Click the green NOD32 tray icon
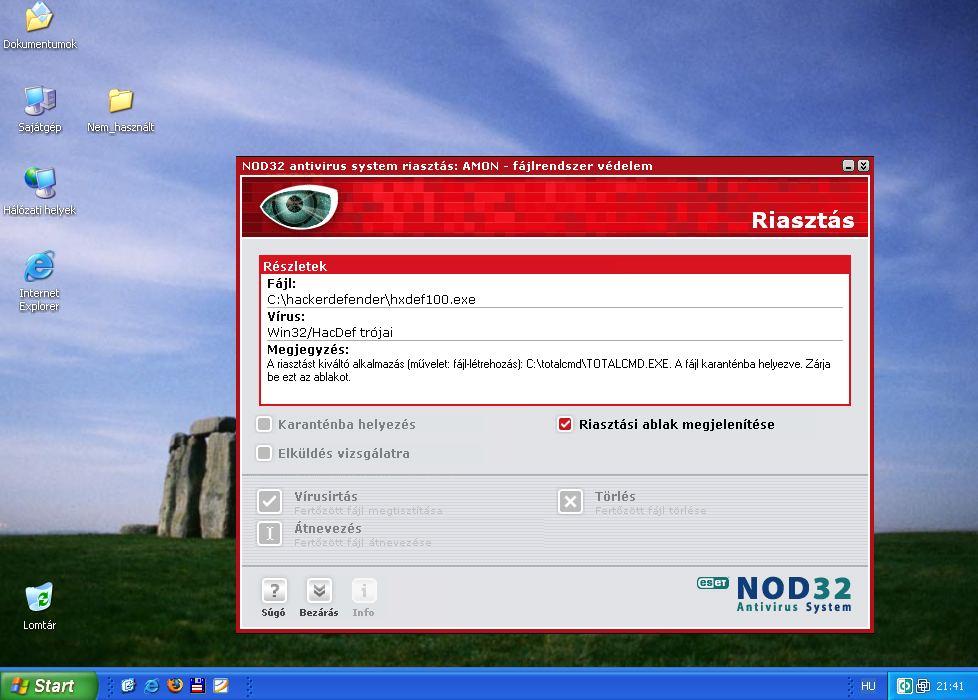This screenshot has width=978, height=700. (x=904, y=686)
